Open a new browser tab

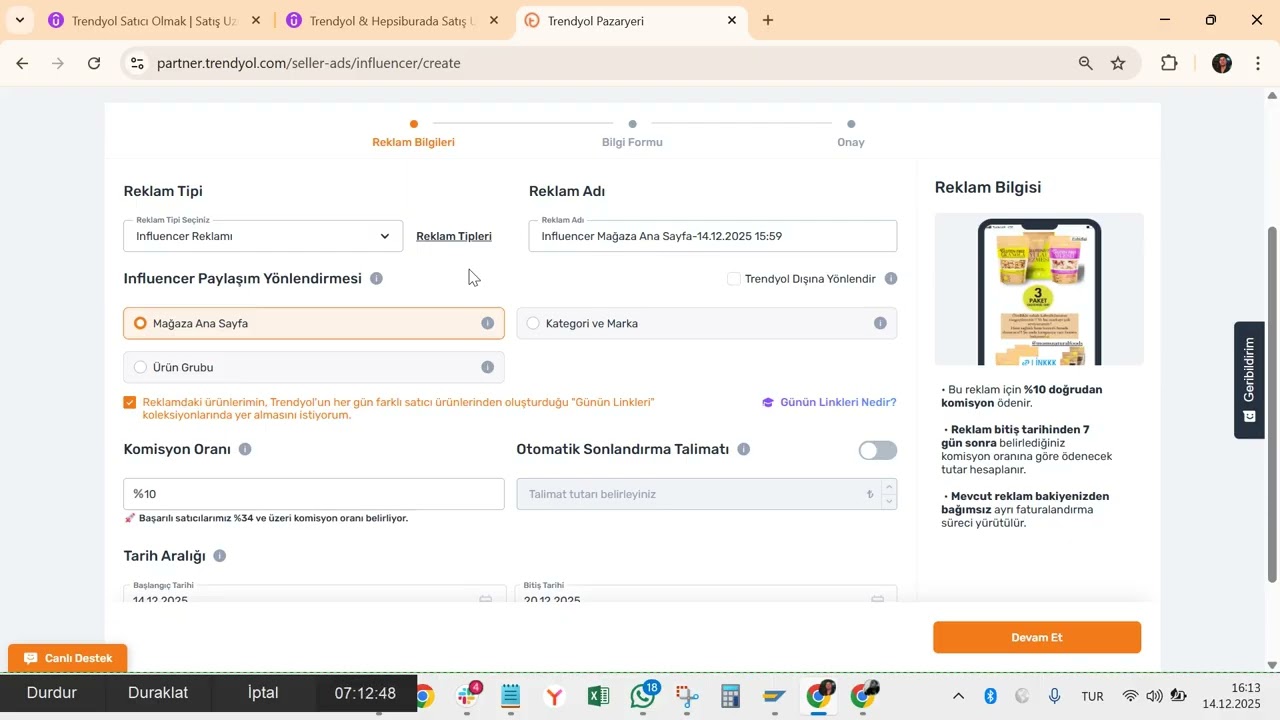(768, 20)
